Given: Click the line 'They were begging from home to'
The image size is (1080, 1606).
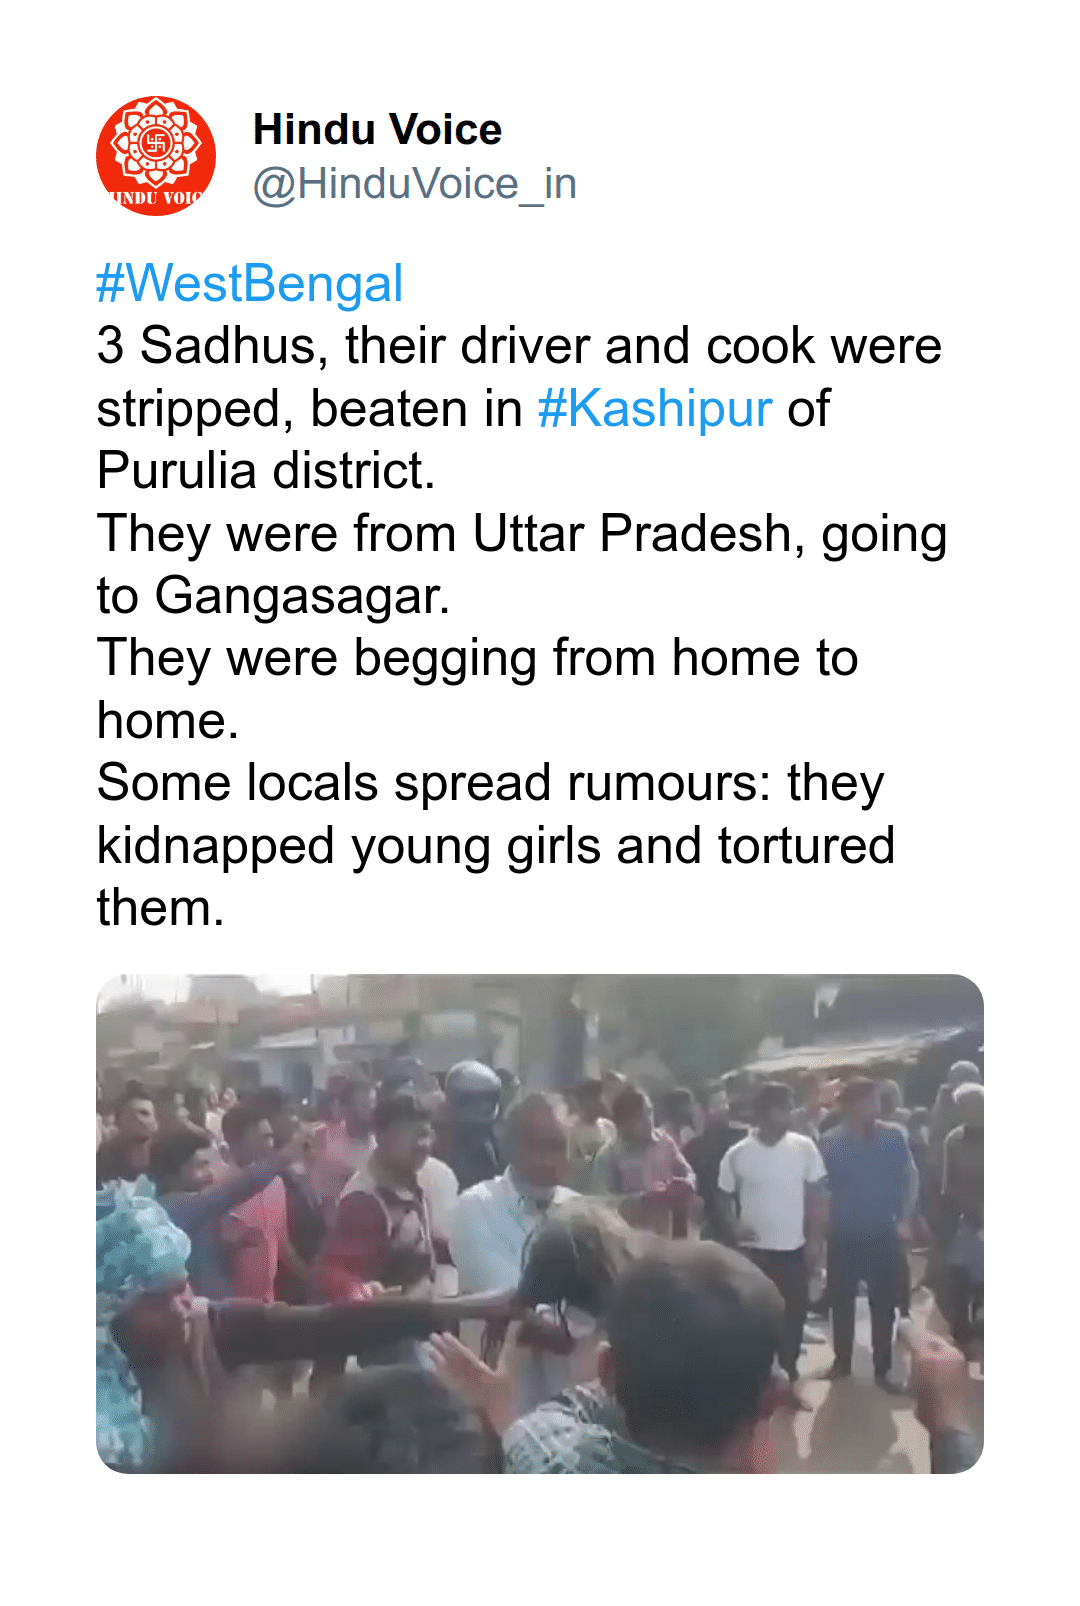Looking at the screenshot, I should click(x=477, y=659).
